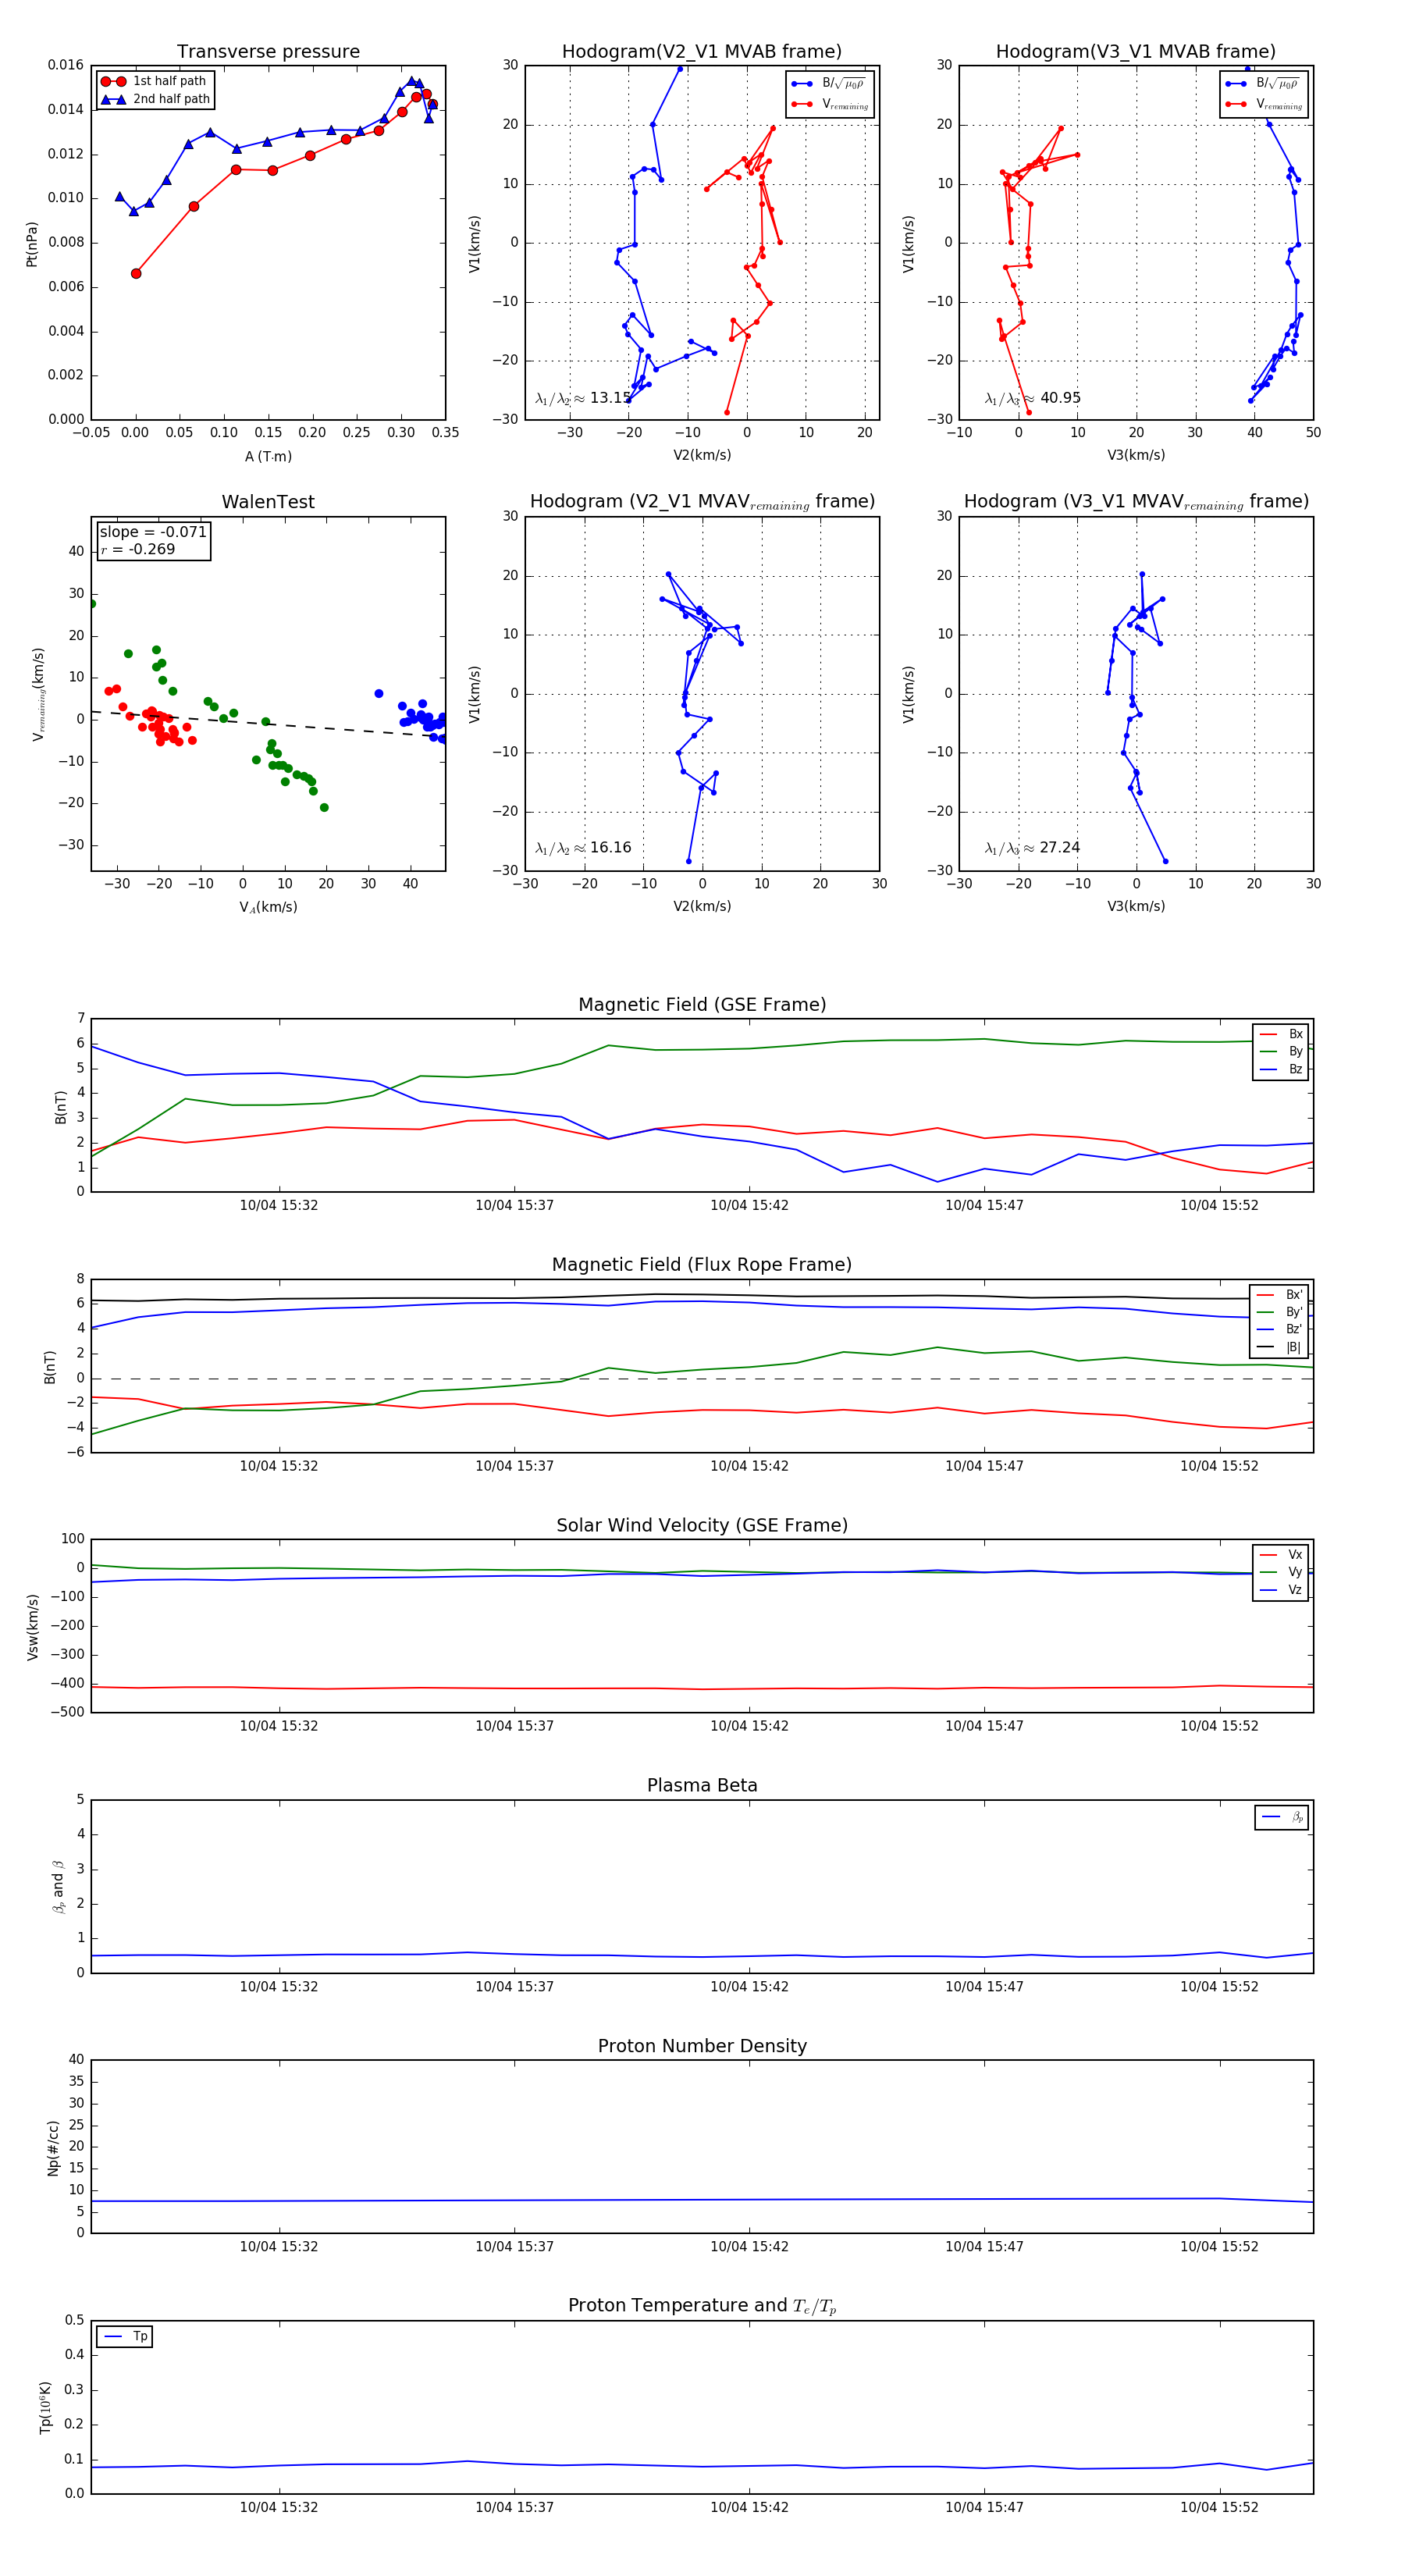
Task: Click the 'Hodogram (V3_V1 MVAV remaining frame)' title
Action: (1136, 502)
